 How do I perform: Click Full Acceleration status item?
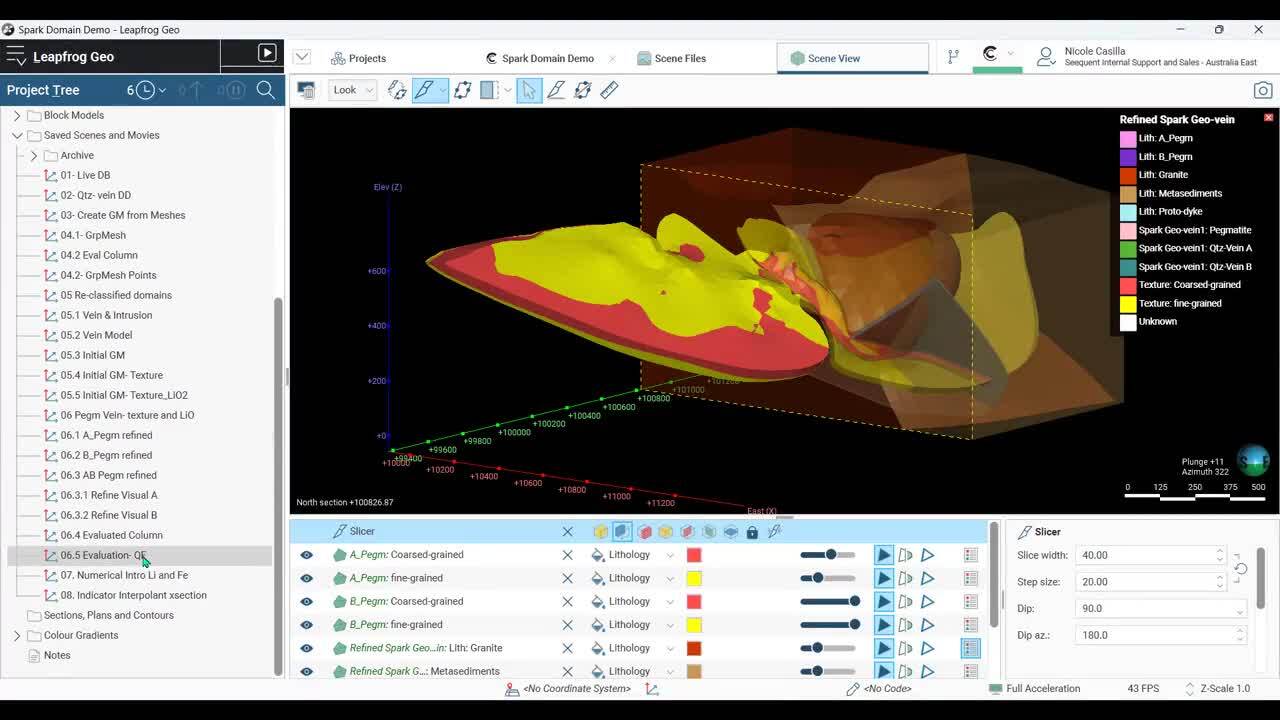[1034, 689]
